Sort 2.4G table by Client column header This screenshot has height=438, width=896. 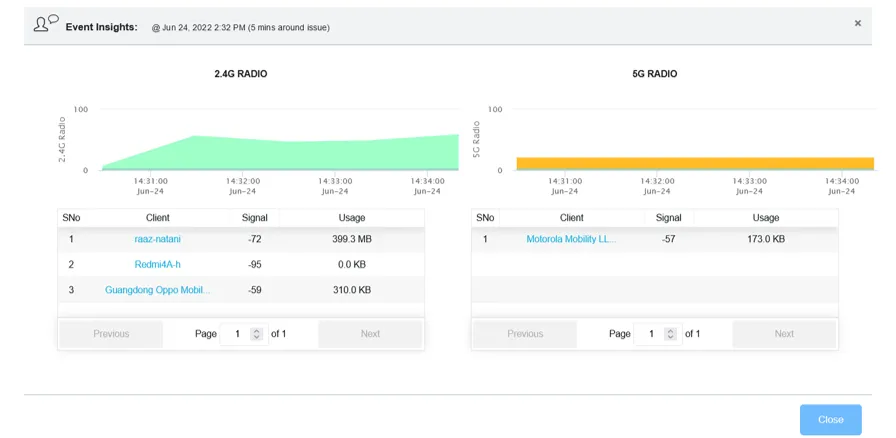(158, 218)
